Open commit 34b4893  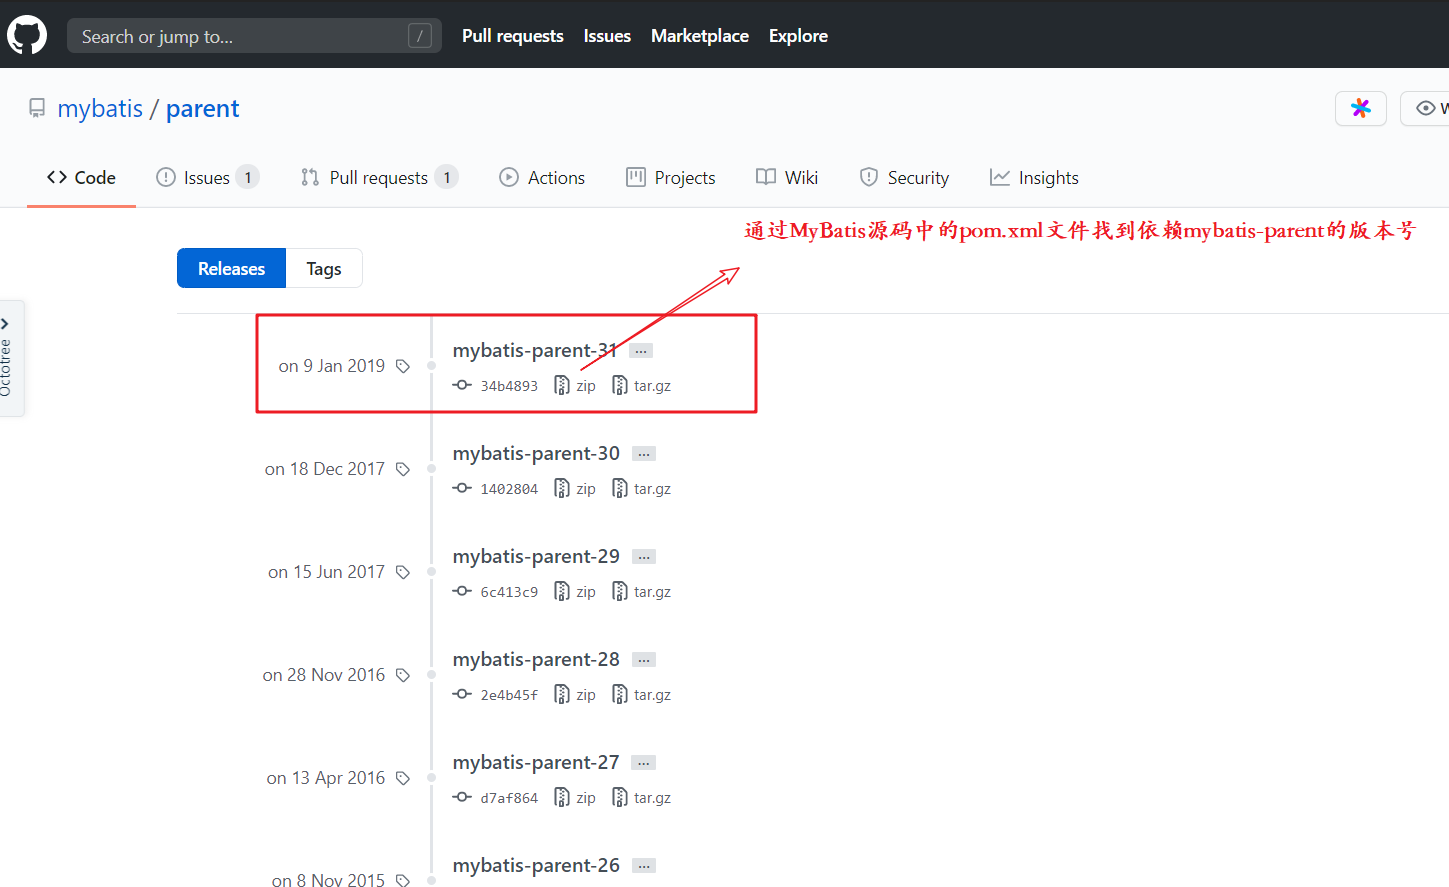pyautogui.click(x=509, y=386)
